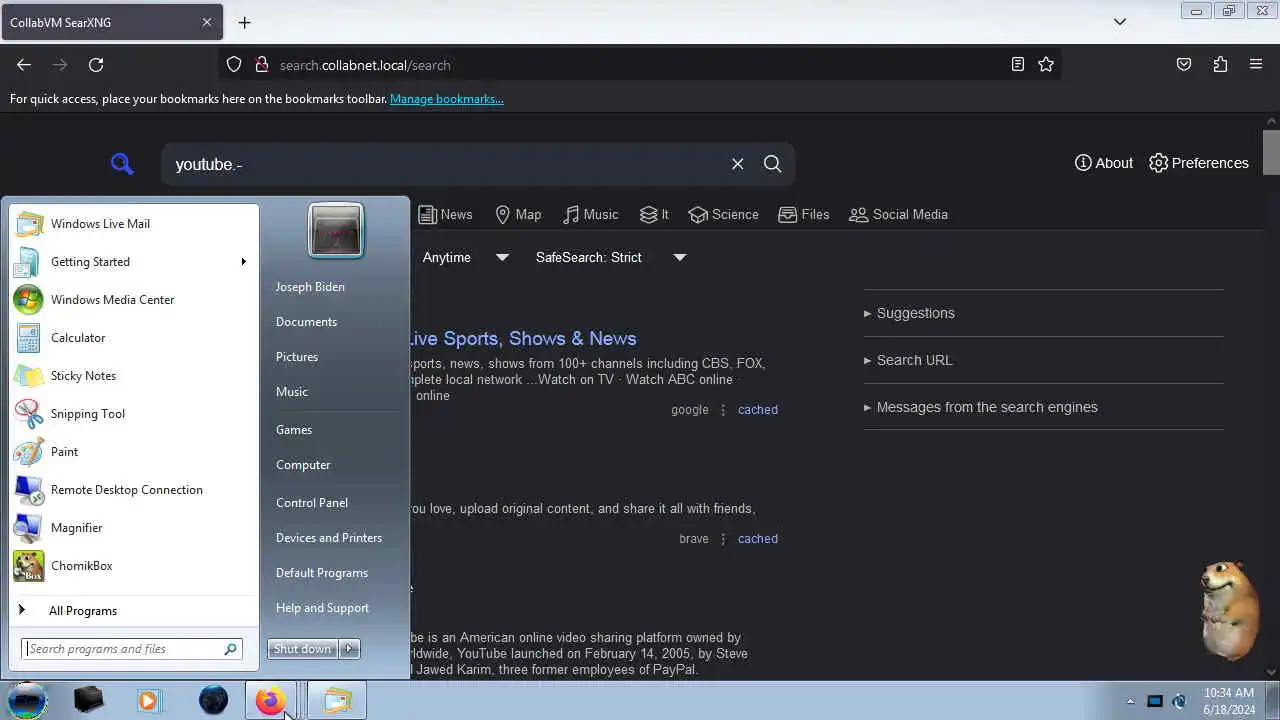The height and width of the screenshot is (720, 1280).
Task: Click the Search programs and files box
Action: pyautogui.click(x=131, y=649)
